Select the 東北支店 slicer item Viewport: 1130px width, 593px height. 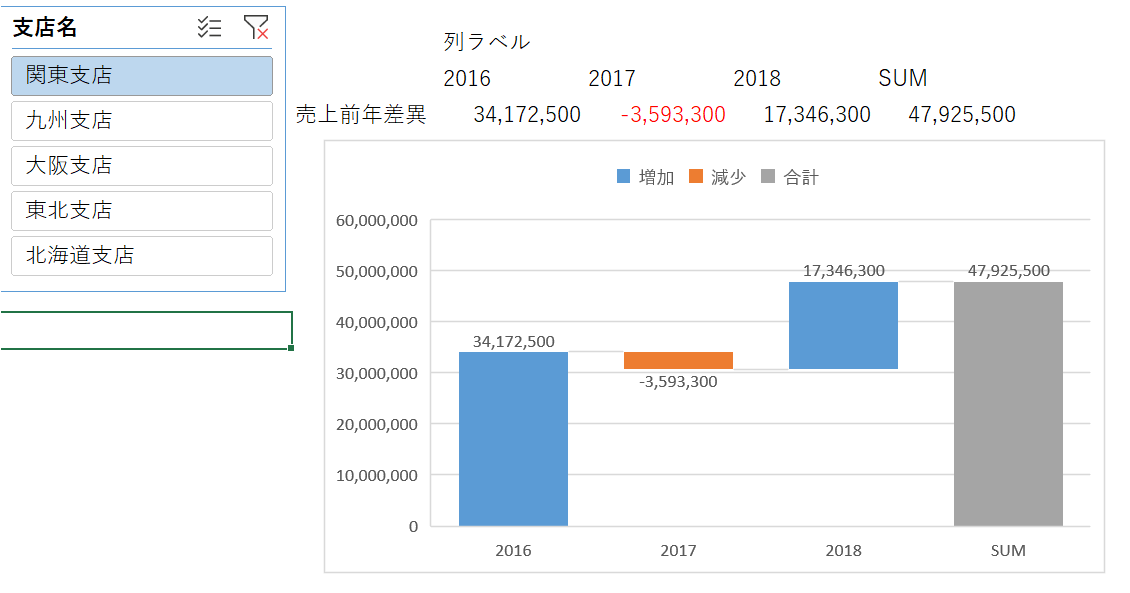pos(141,211)
